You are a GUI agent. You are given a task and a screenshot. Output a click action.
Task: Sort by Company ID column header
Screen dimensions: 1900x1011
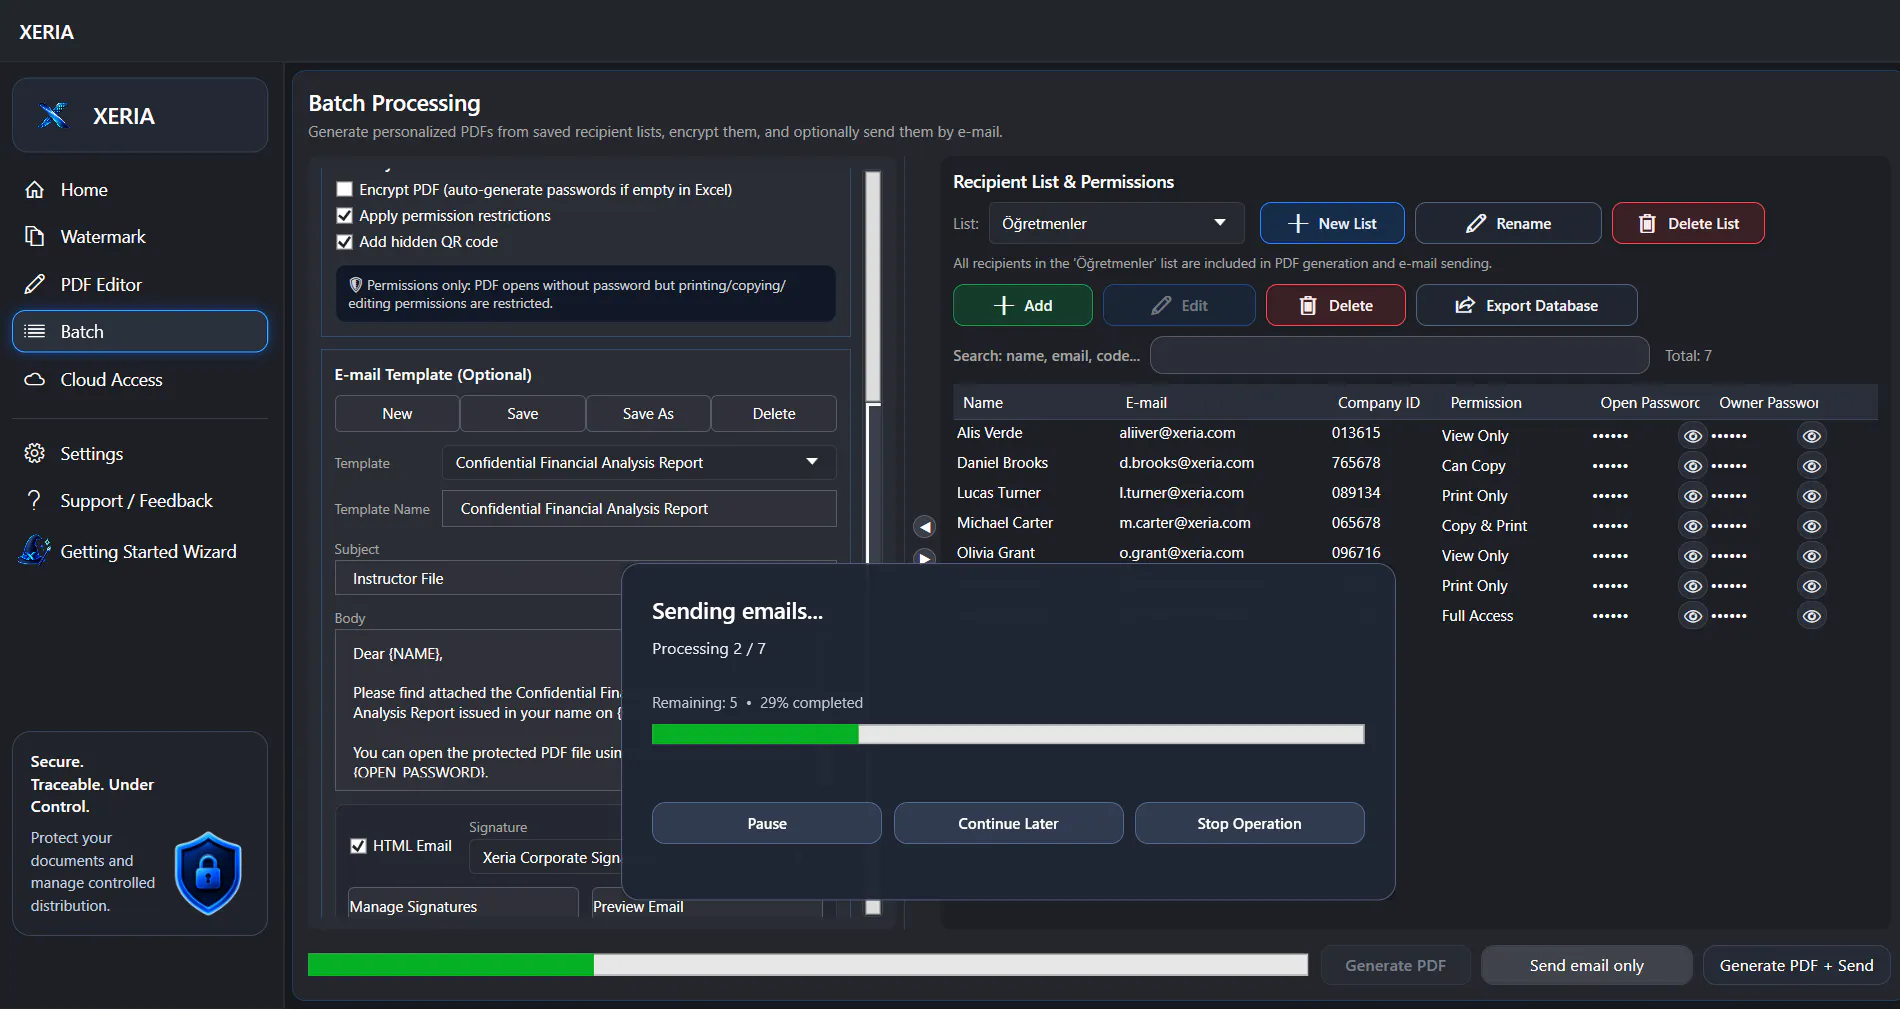(1379, 403)
